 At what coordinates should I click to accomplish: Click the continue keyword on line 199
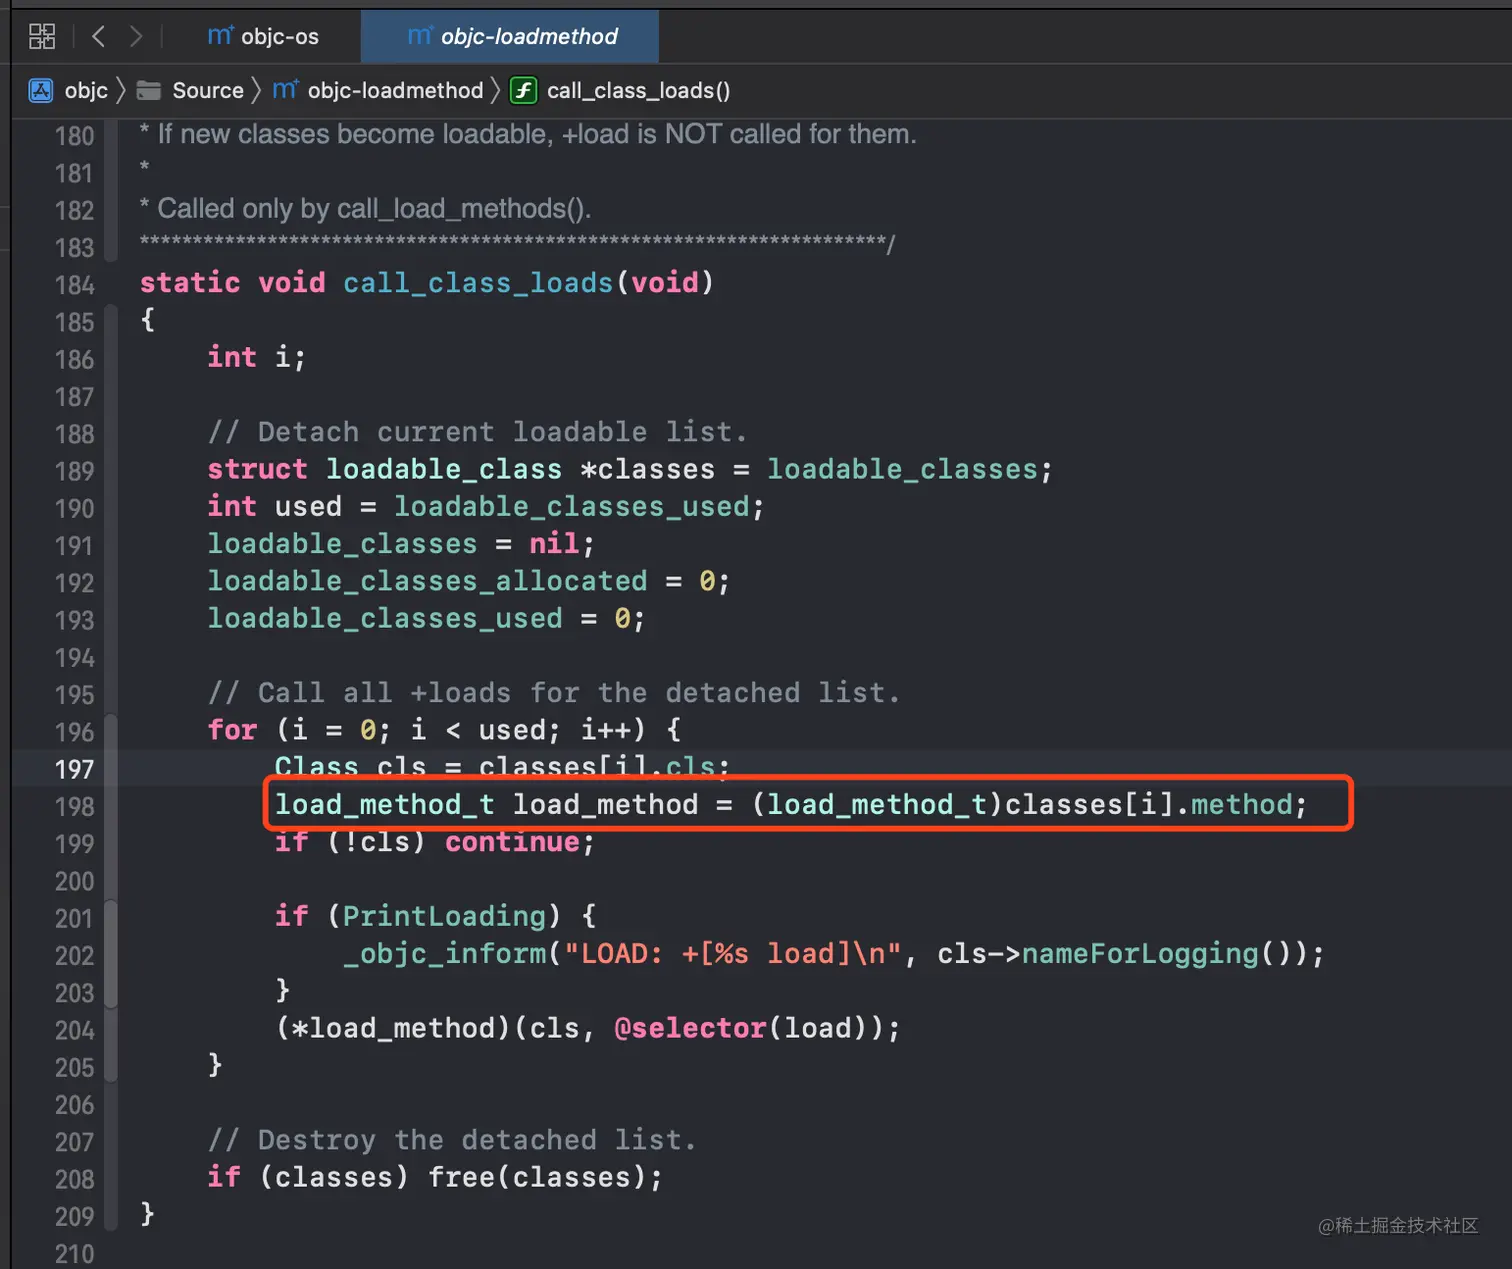512,842
